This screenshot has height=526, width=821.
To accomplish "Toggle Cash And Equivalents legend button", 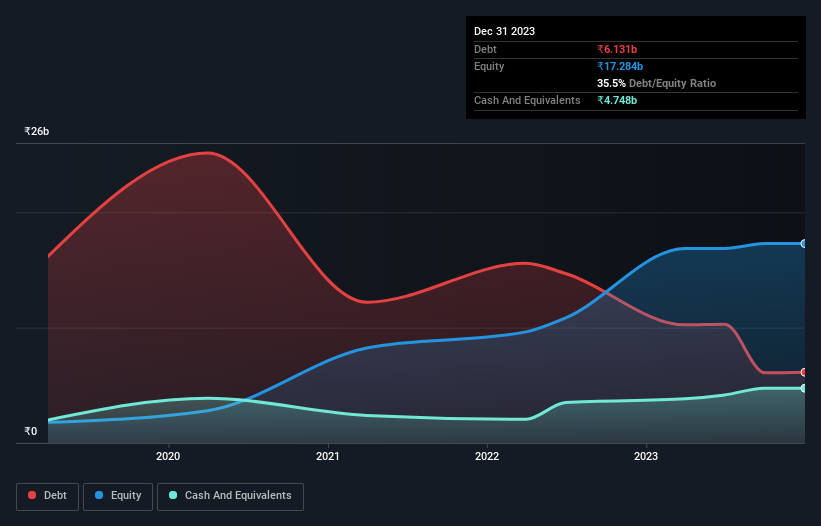I will 230,496.
